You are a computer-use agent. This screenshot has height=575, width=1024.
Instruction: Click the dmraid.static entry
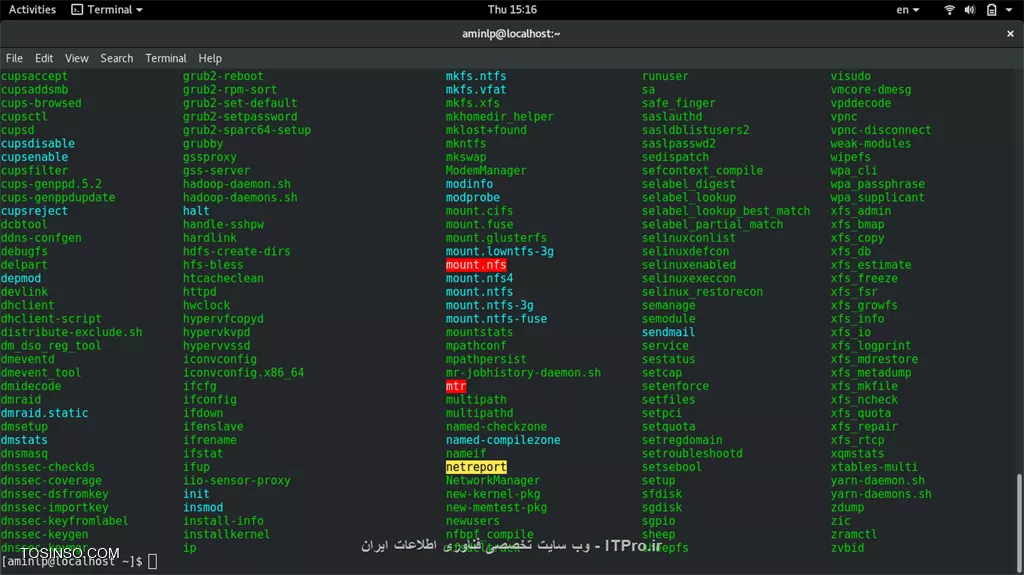pos(44,413)
